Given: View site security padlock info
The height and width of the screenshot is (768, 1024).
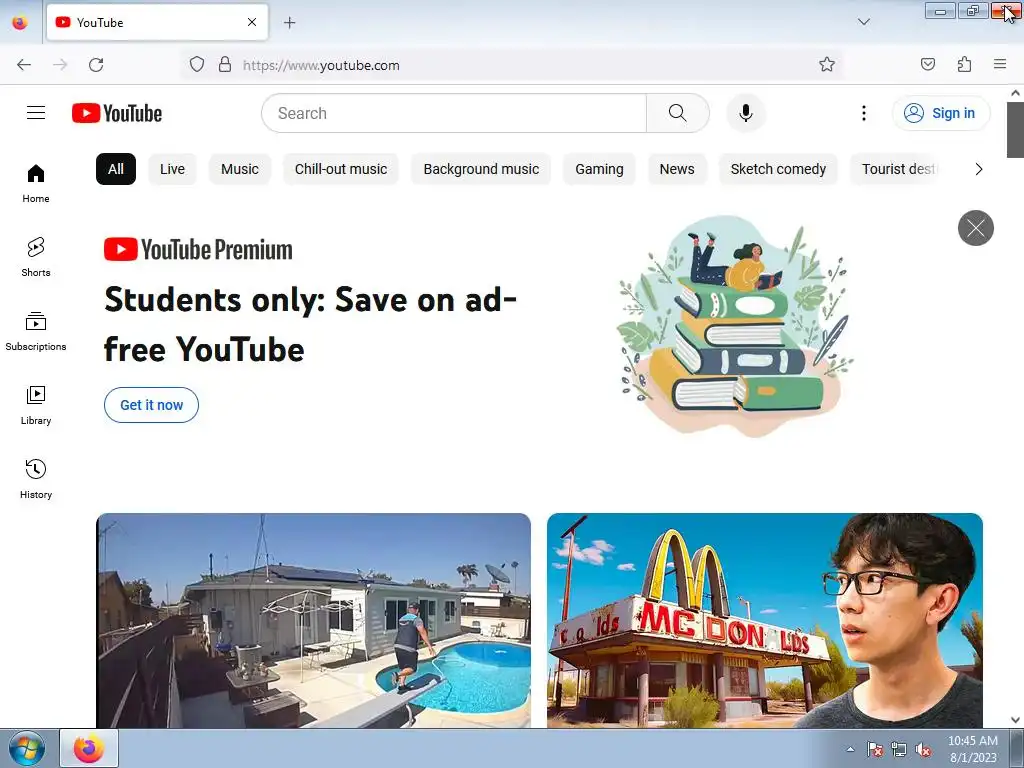Looking at the screenshot, I should click(x=225, y=65).
